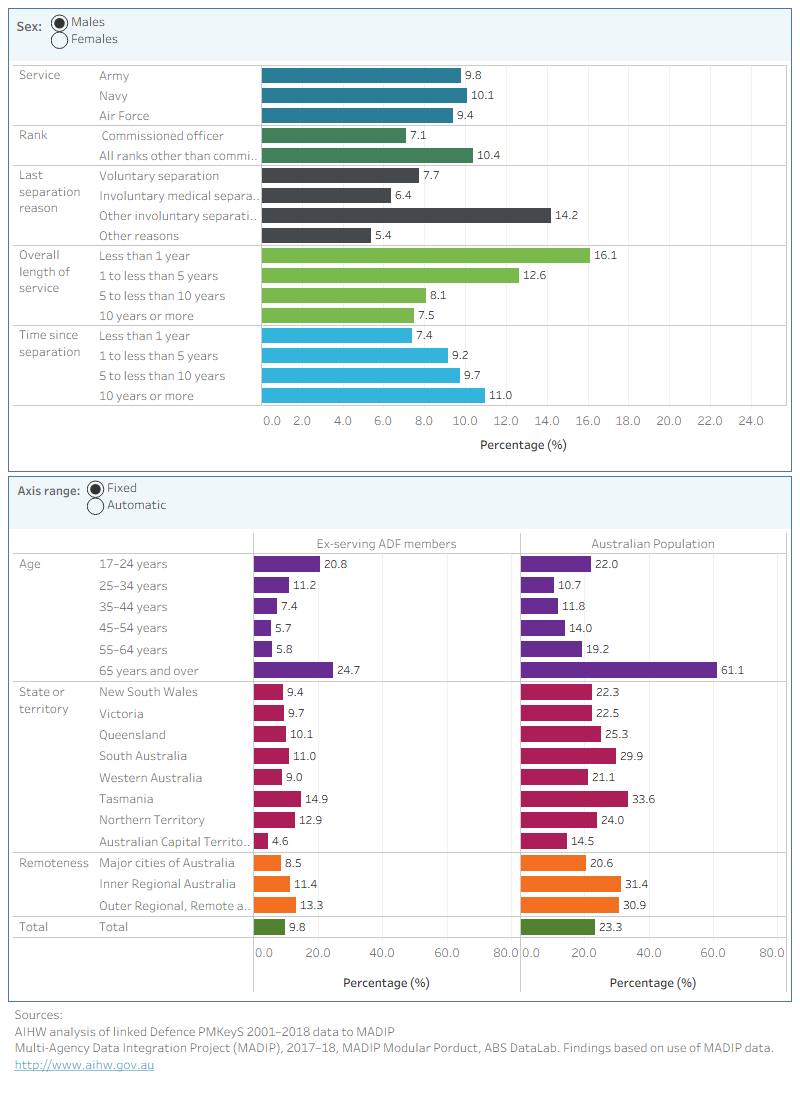Select the South Australia population bar (29.9)

click(568, 756)
